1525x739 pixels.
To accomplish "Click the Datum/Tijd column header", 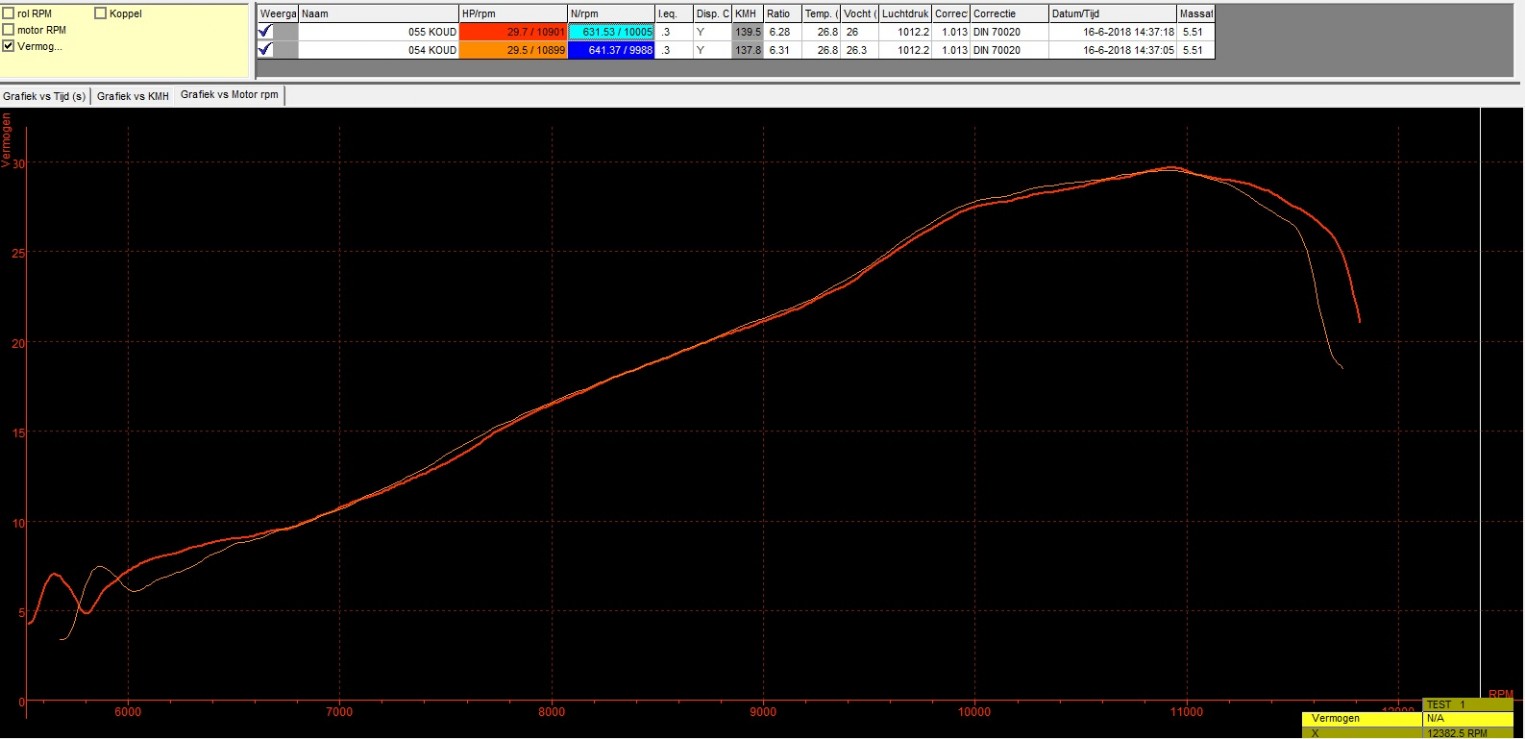I will pyautogui.click(x=1112, y=15).
